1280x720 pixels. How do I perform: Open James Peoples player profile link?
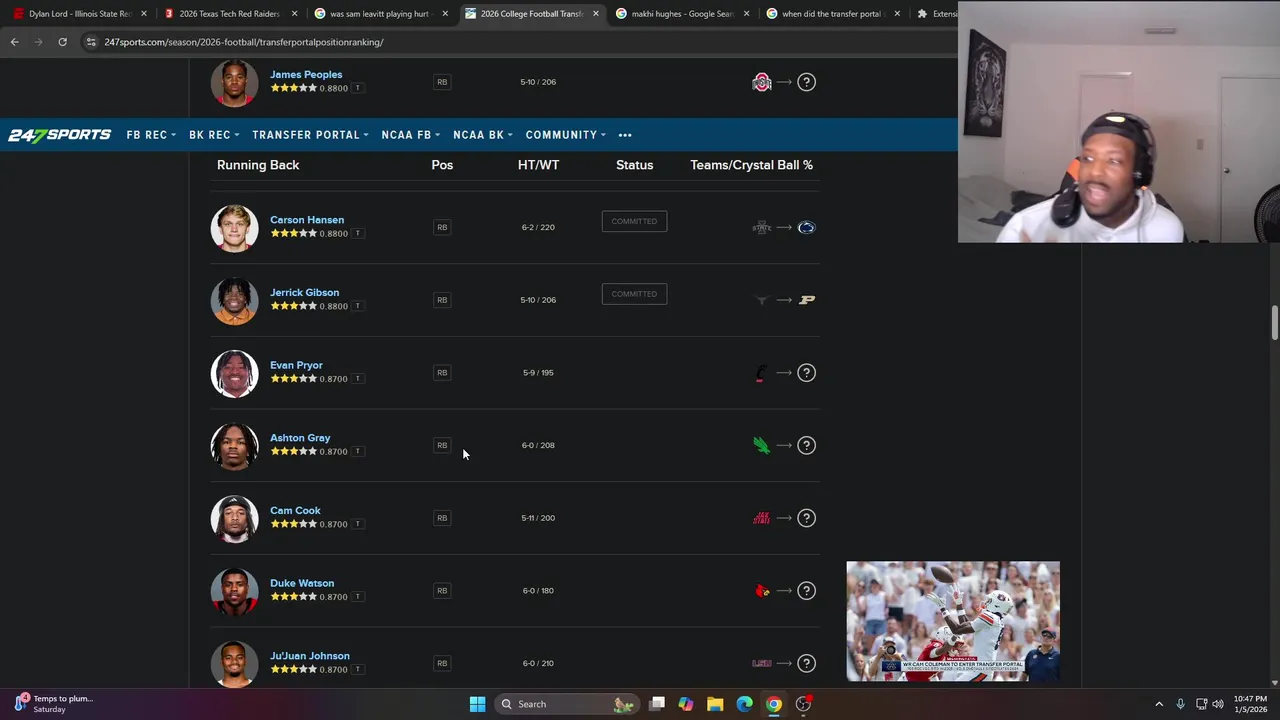pos(306,75)
